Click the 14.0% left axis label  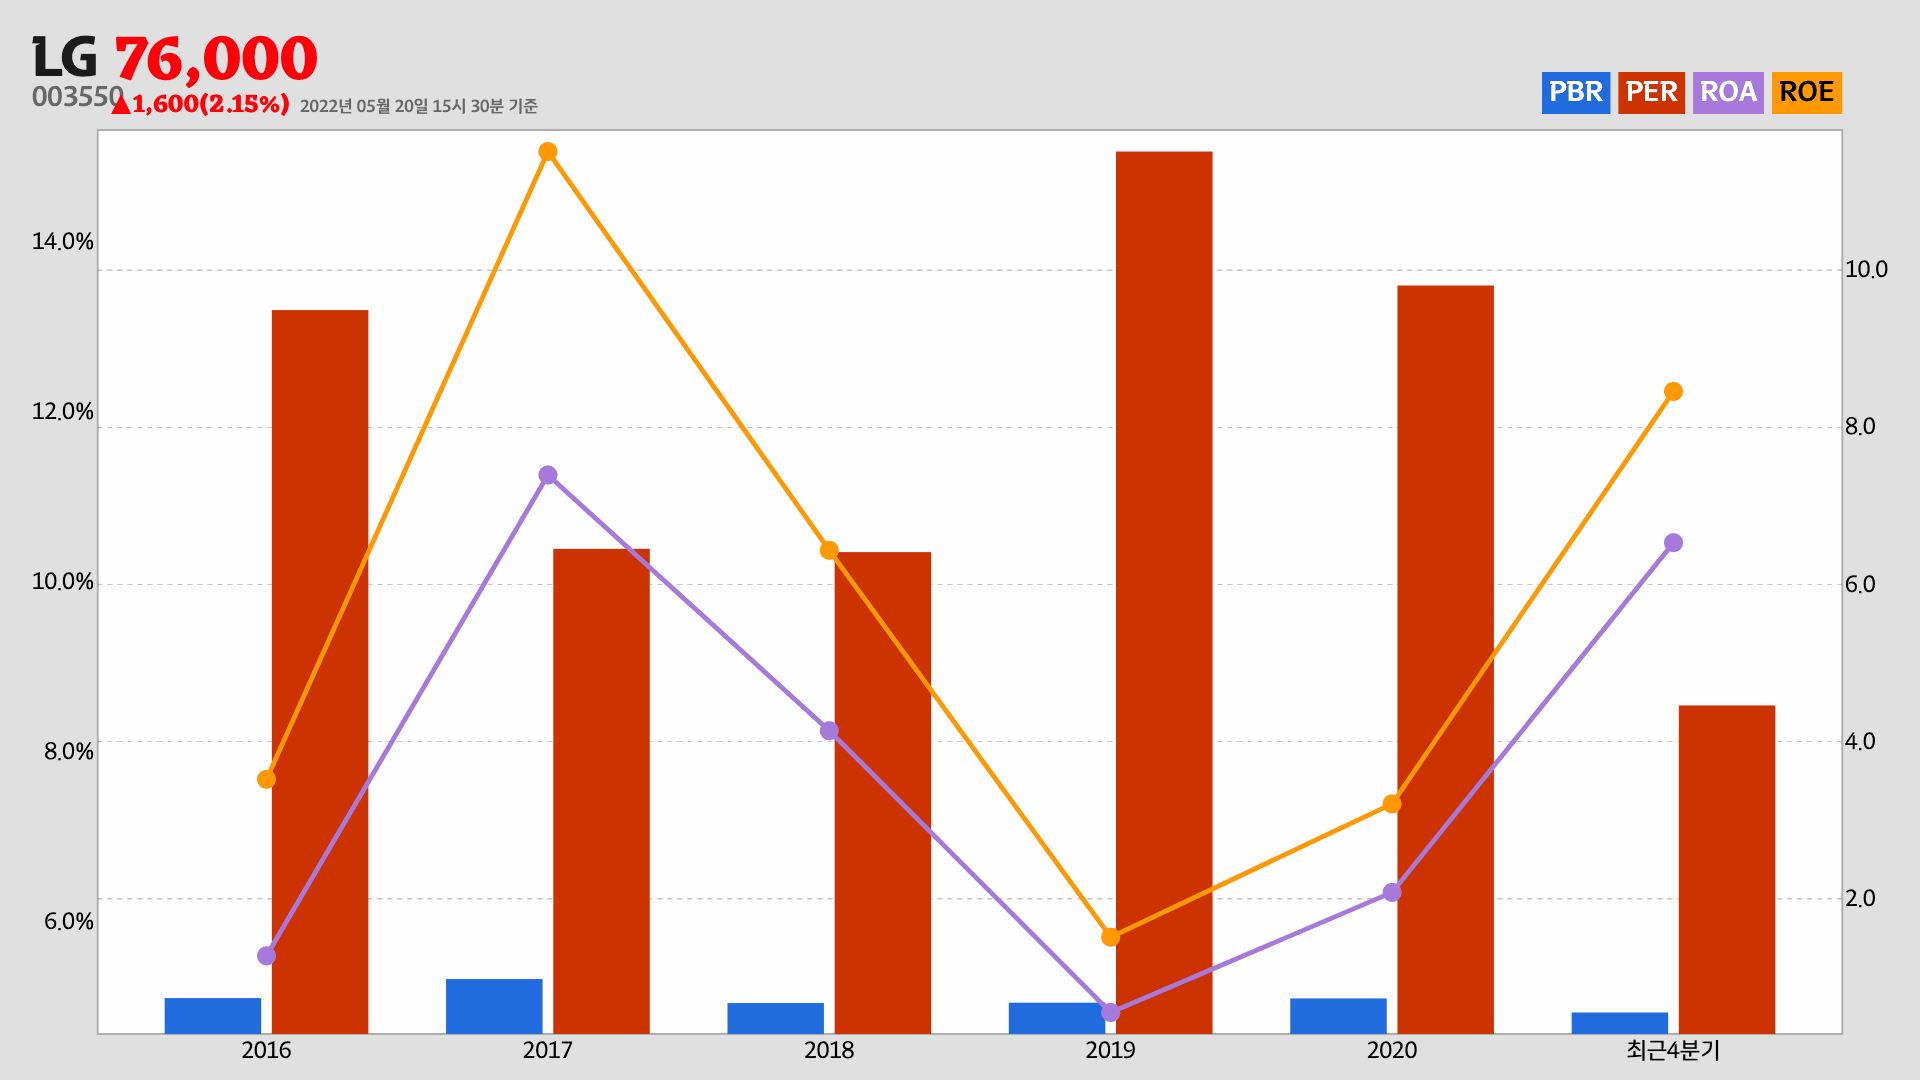click(x=62, y=242)
